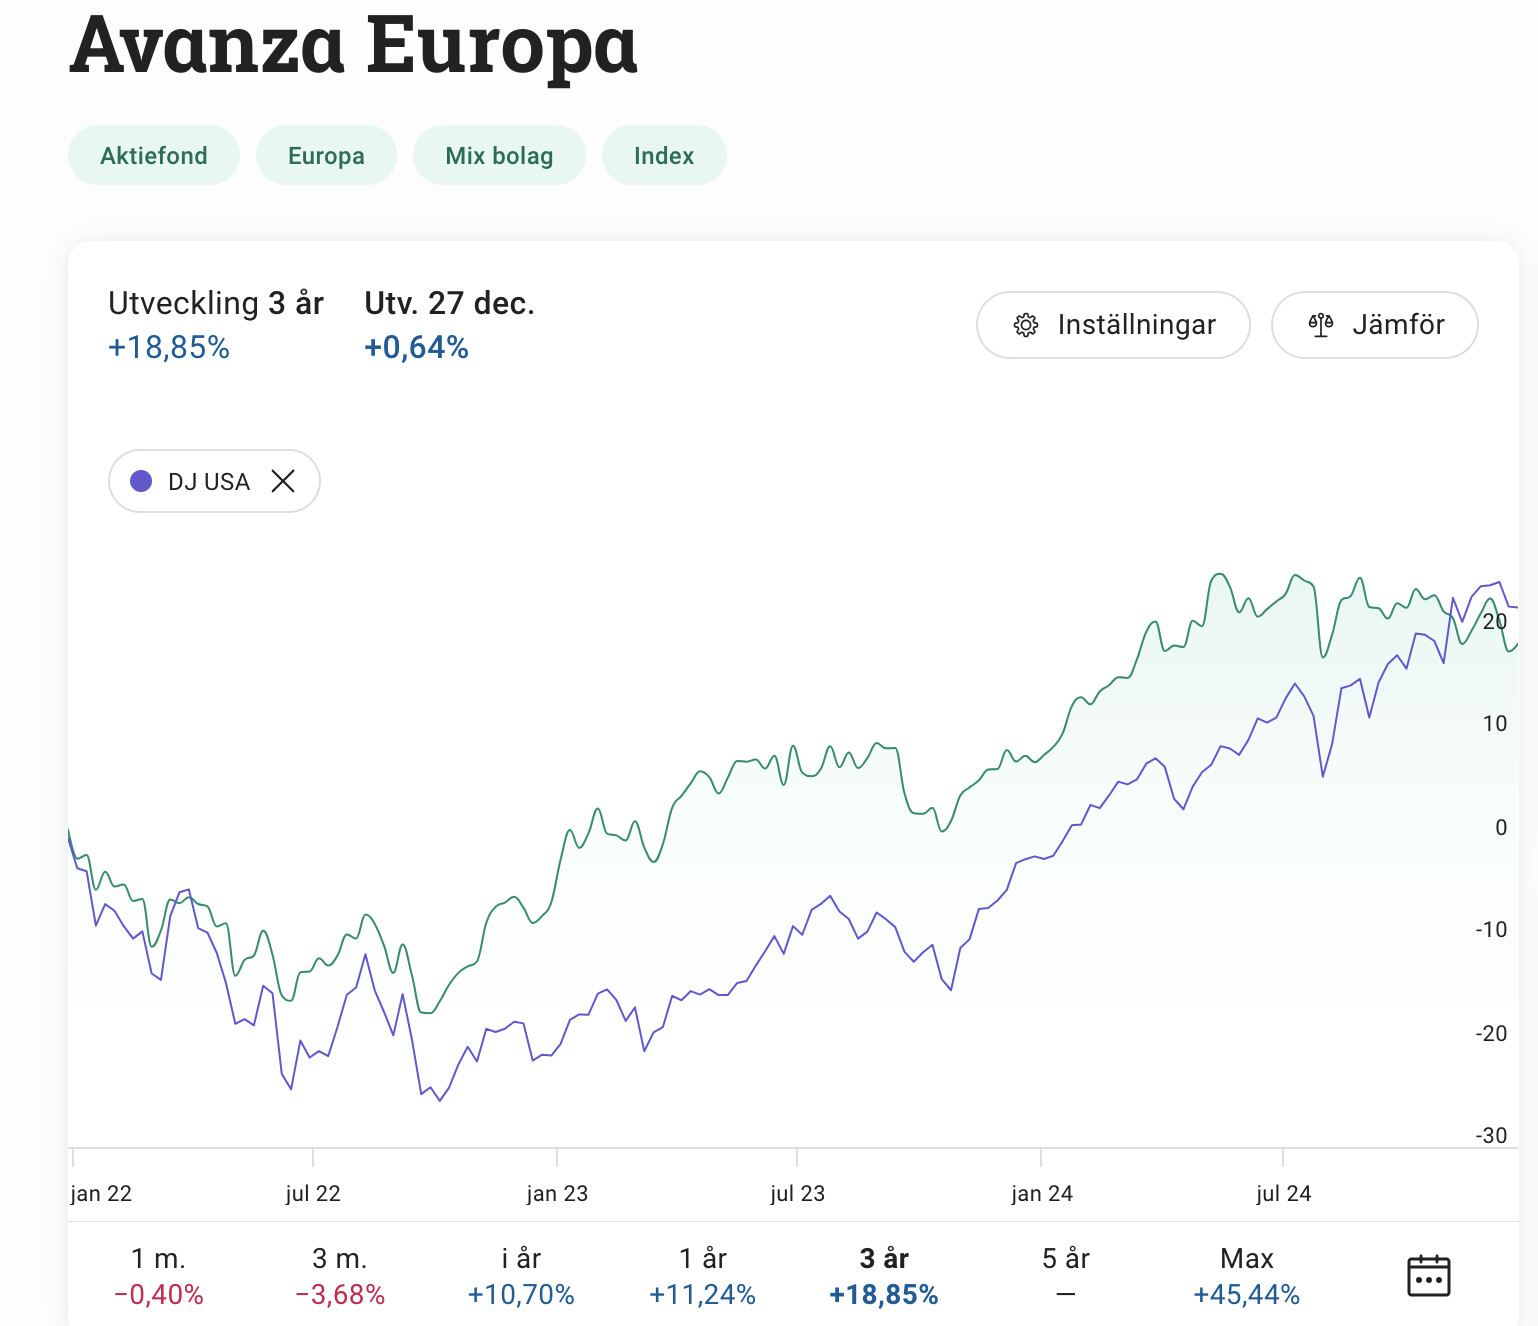Select the 3 år period tab

pyautogui.click(x=884, y=1276)
